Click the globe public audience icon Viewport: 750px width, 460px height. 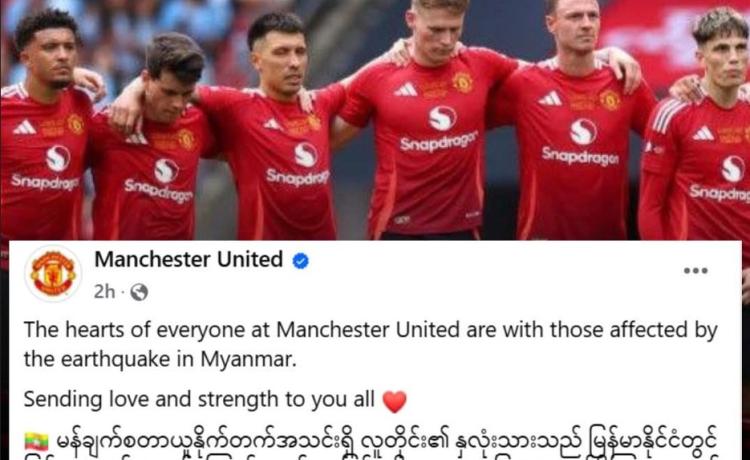click(139, 292)
